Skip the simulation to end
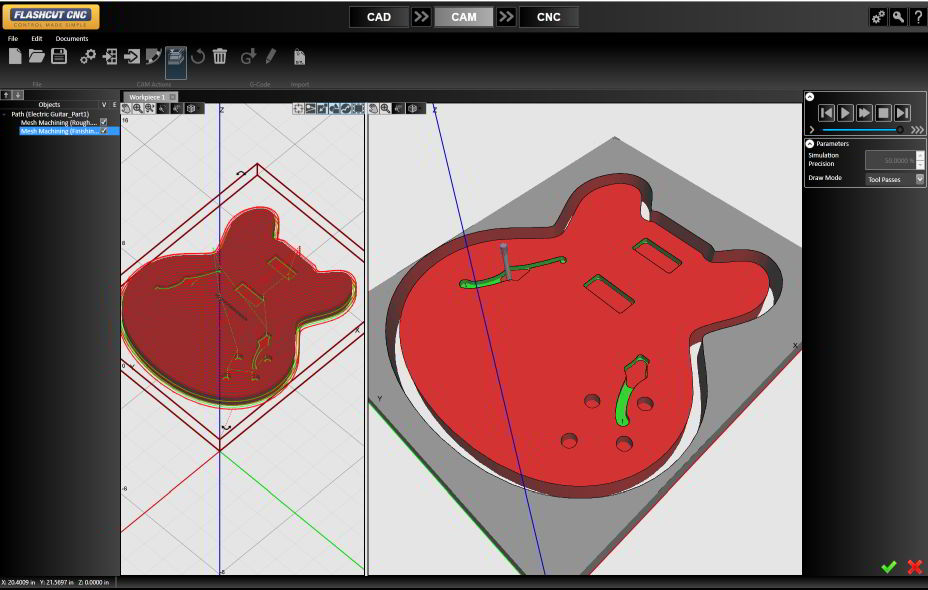This screenshot has height=590, width=928. (x=902, y=112)
